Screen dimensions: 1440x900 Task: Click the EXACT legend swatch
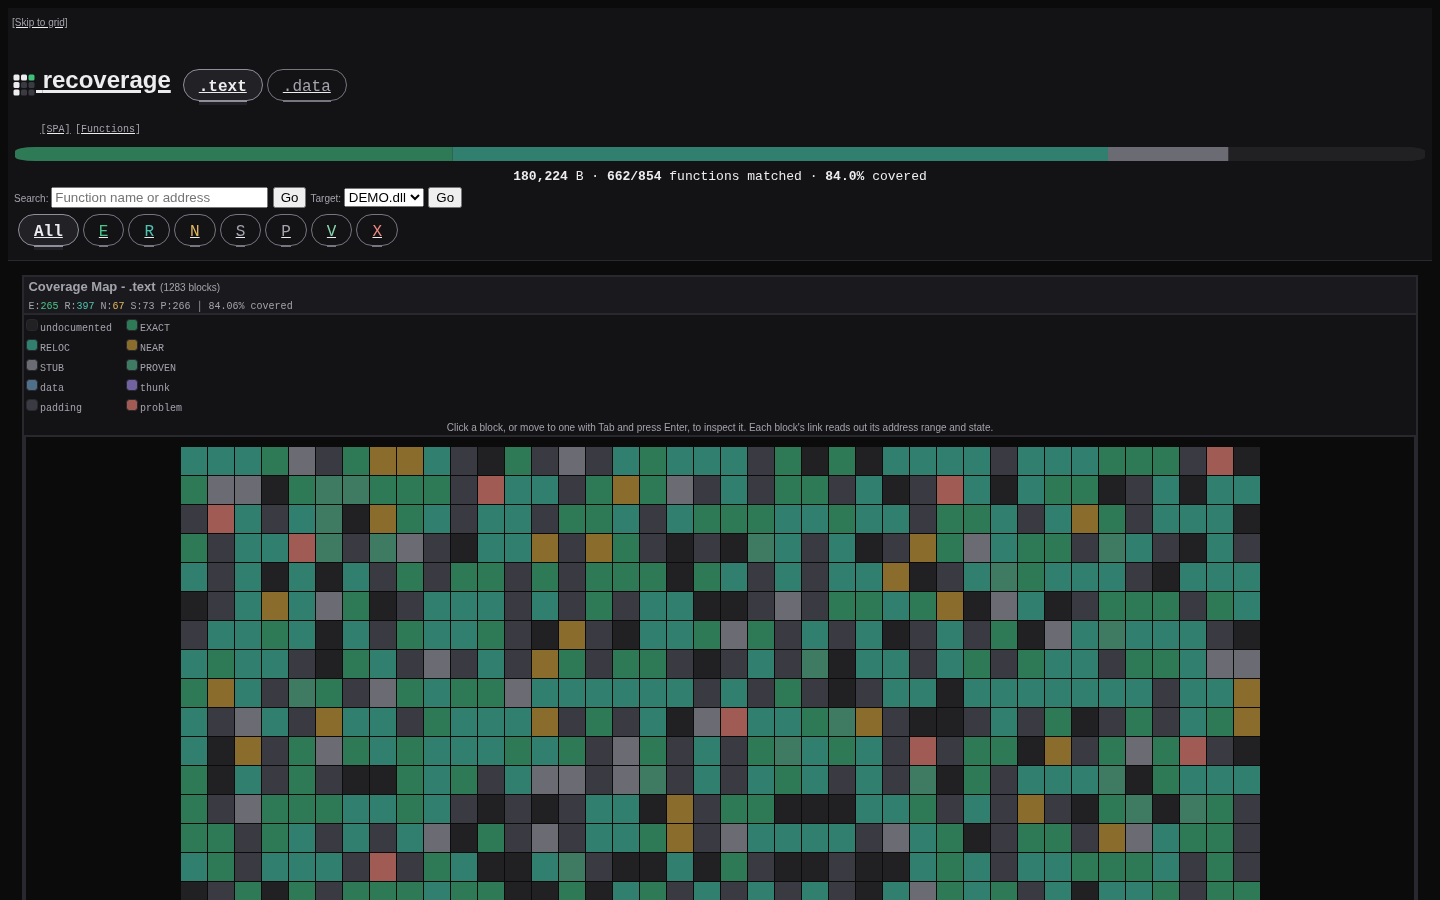coord(132,325)
